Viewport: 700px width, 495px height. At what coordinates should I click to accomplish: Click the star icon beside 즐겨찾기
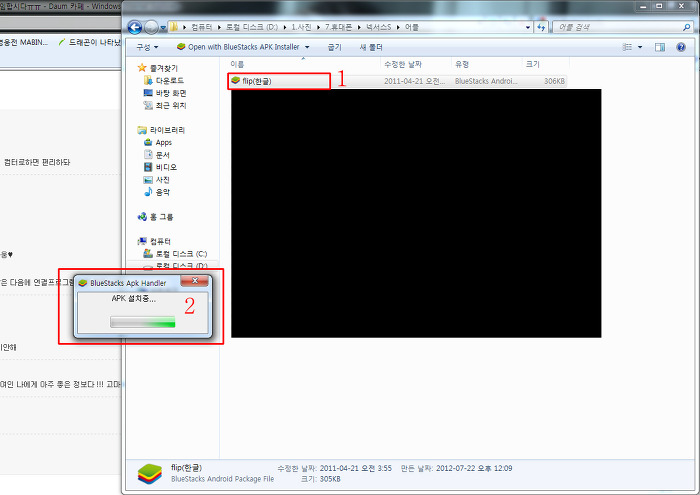tap(142, 67)
